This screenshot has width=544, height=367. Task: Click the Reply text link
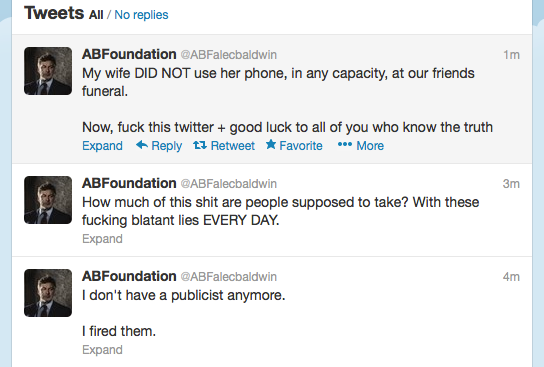(x=167, y=146)
